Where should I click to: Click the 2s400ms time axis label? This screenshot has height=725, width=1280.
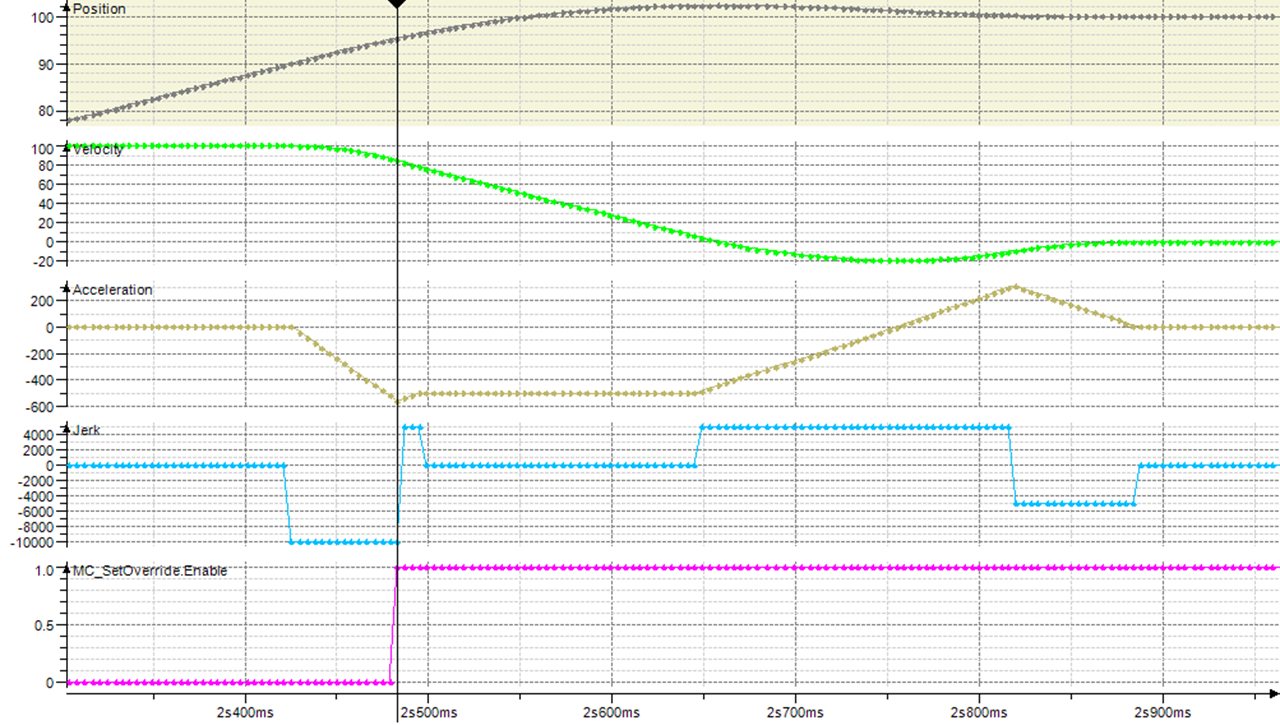pos(245,712)
